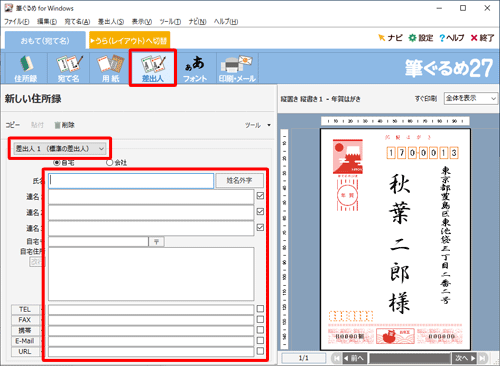The height and width of the screenshot is (366, 500).
Task: Click the 削除 delete trash icon
Action: coord(64,125)
